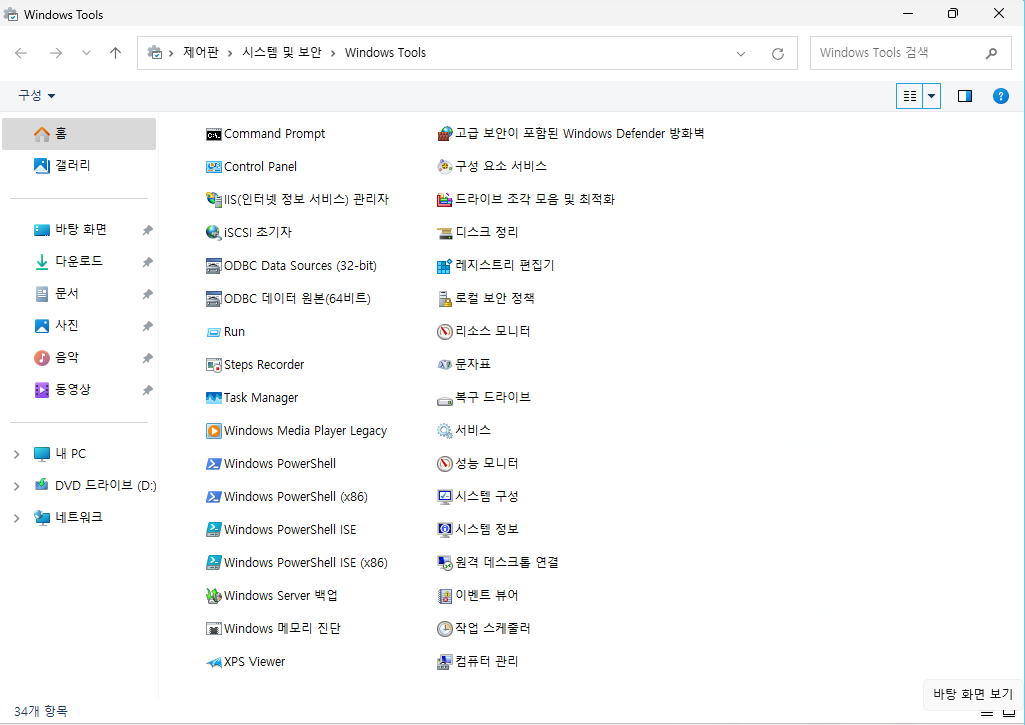Expand the chevron after 제어판 breadcrumb
Viewport: 1025px width, 725px height.
coord(230,53)
